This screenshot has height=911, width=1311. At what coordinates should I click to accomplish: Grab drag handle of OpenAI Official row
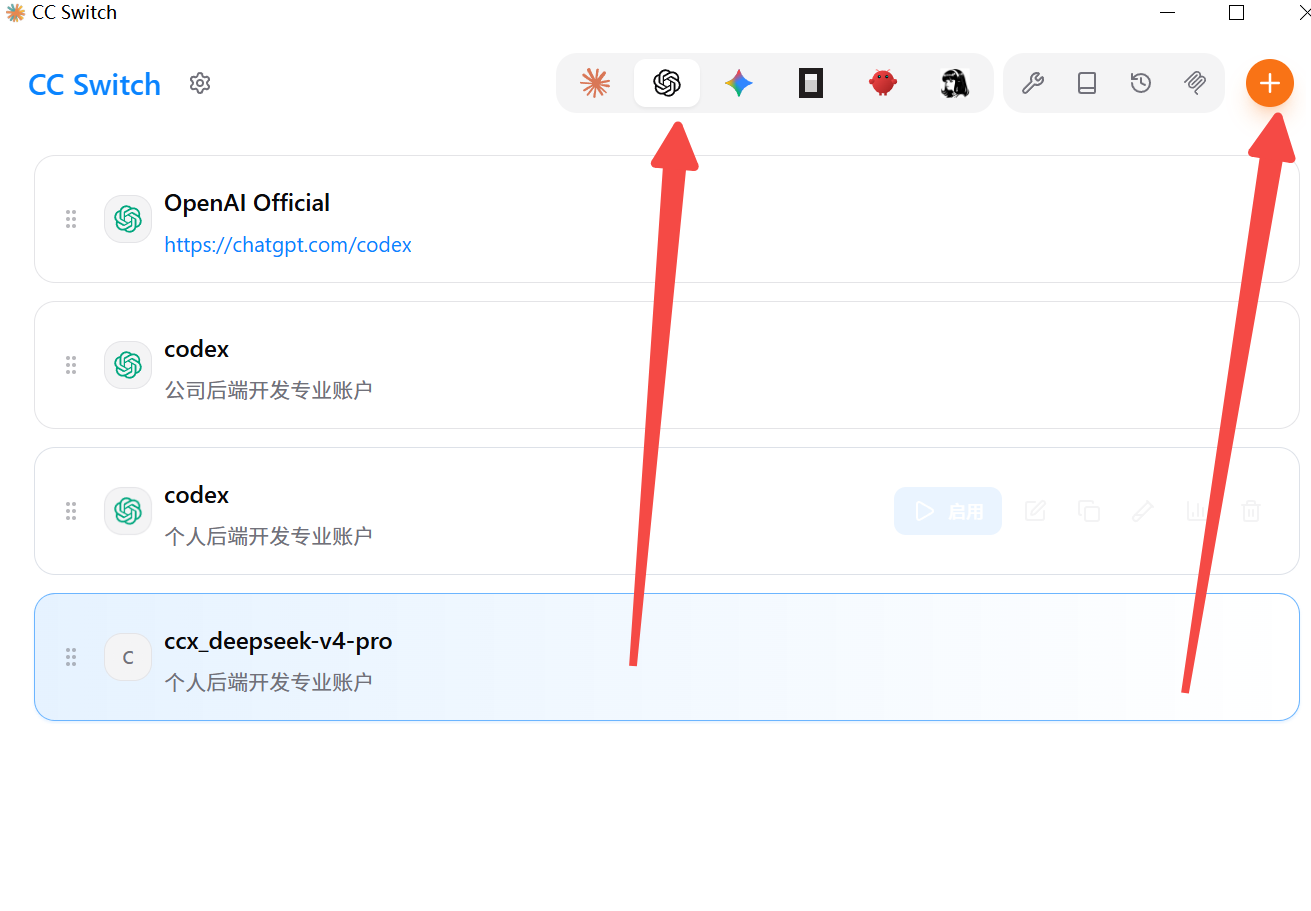[x=71, y=219]
